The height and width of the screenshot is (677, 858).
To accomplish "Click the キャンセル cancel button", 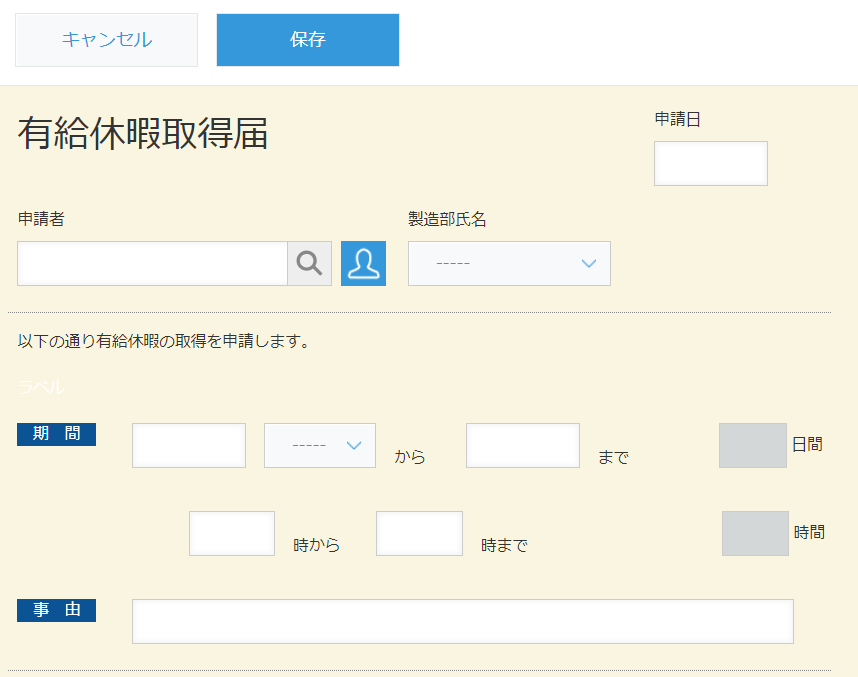I will (106, 39).
